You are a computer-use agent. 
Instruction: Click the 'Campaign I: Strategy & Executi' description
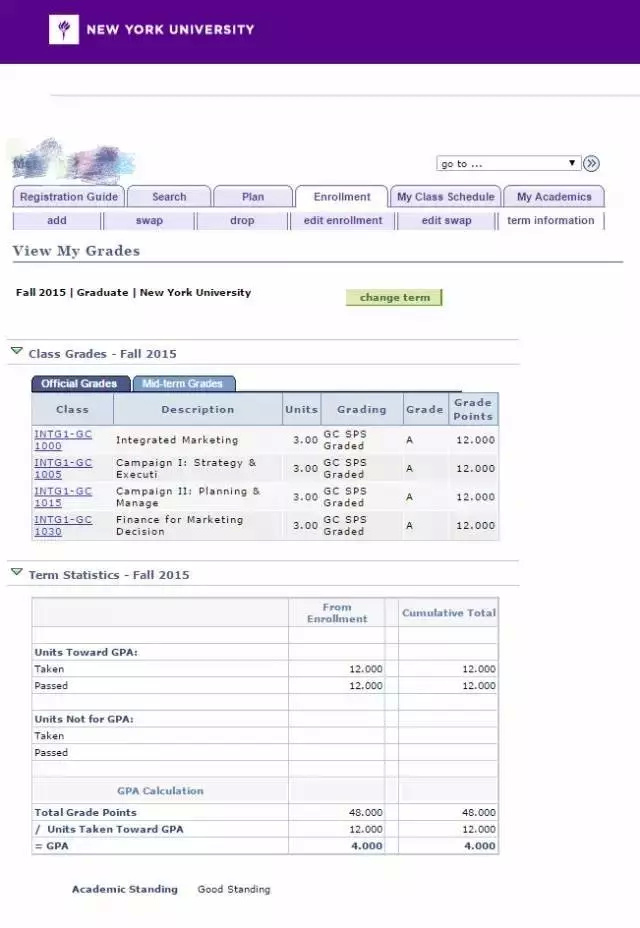pos(186,468)
